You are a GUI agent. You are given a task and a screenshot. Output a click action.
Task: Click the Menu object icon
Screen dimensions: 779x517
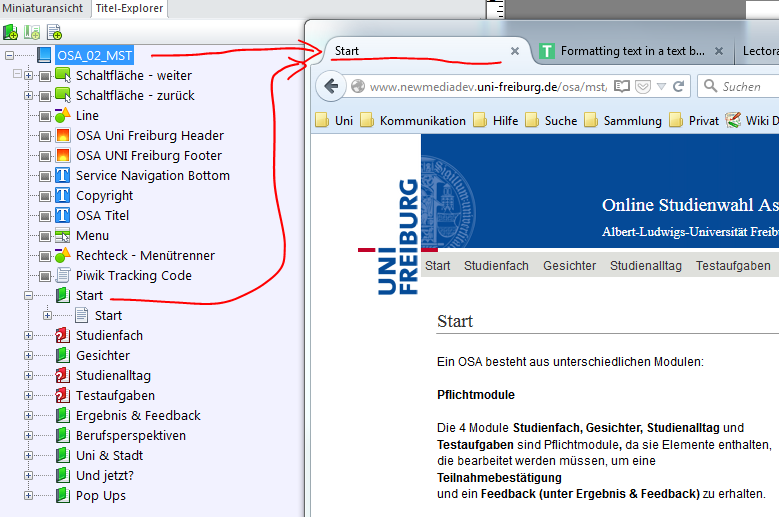63,235
